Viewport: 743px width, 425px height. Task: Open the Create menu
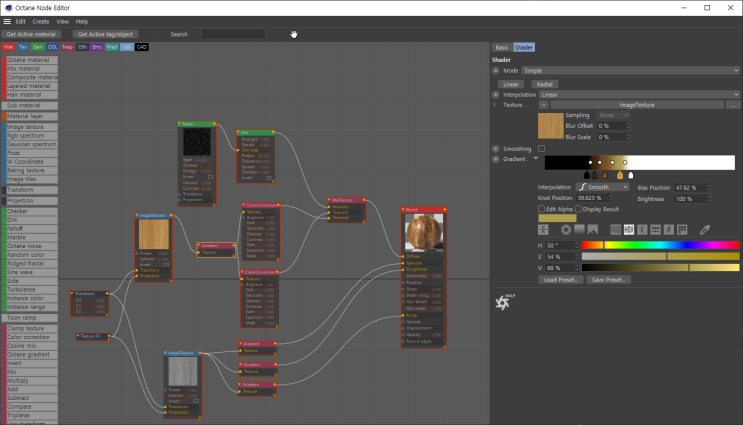tap(41, 22)
